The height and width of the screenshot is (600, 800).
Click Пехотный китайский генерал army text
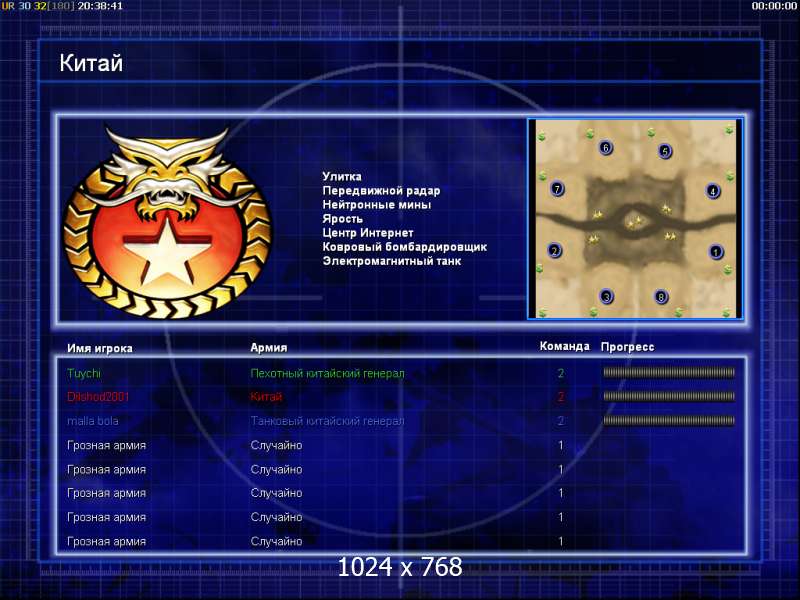(x=327, y=373)
